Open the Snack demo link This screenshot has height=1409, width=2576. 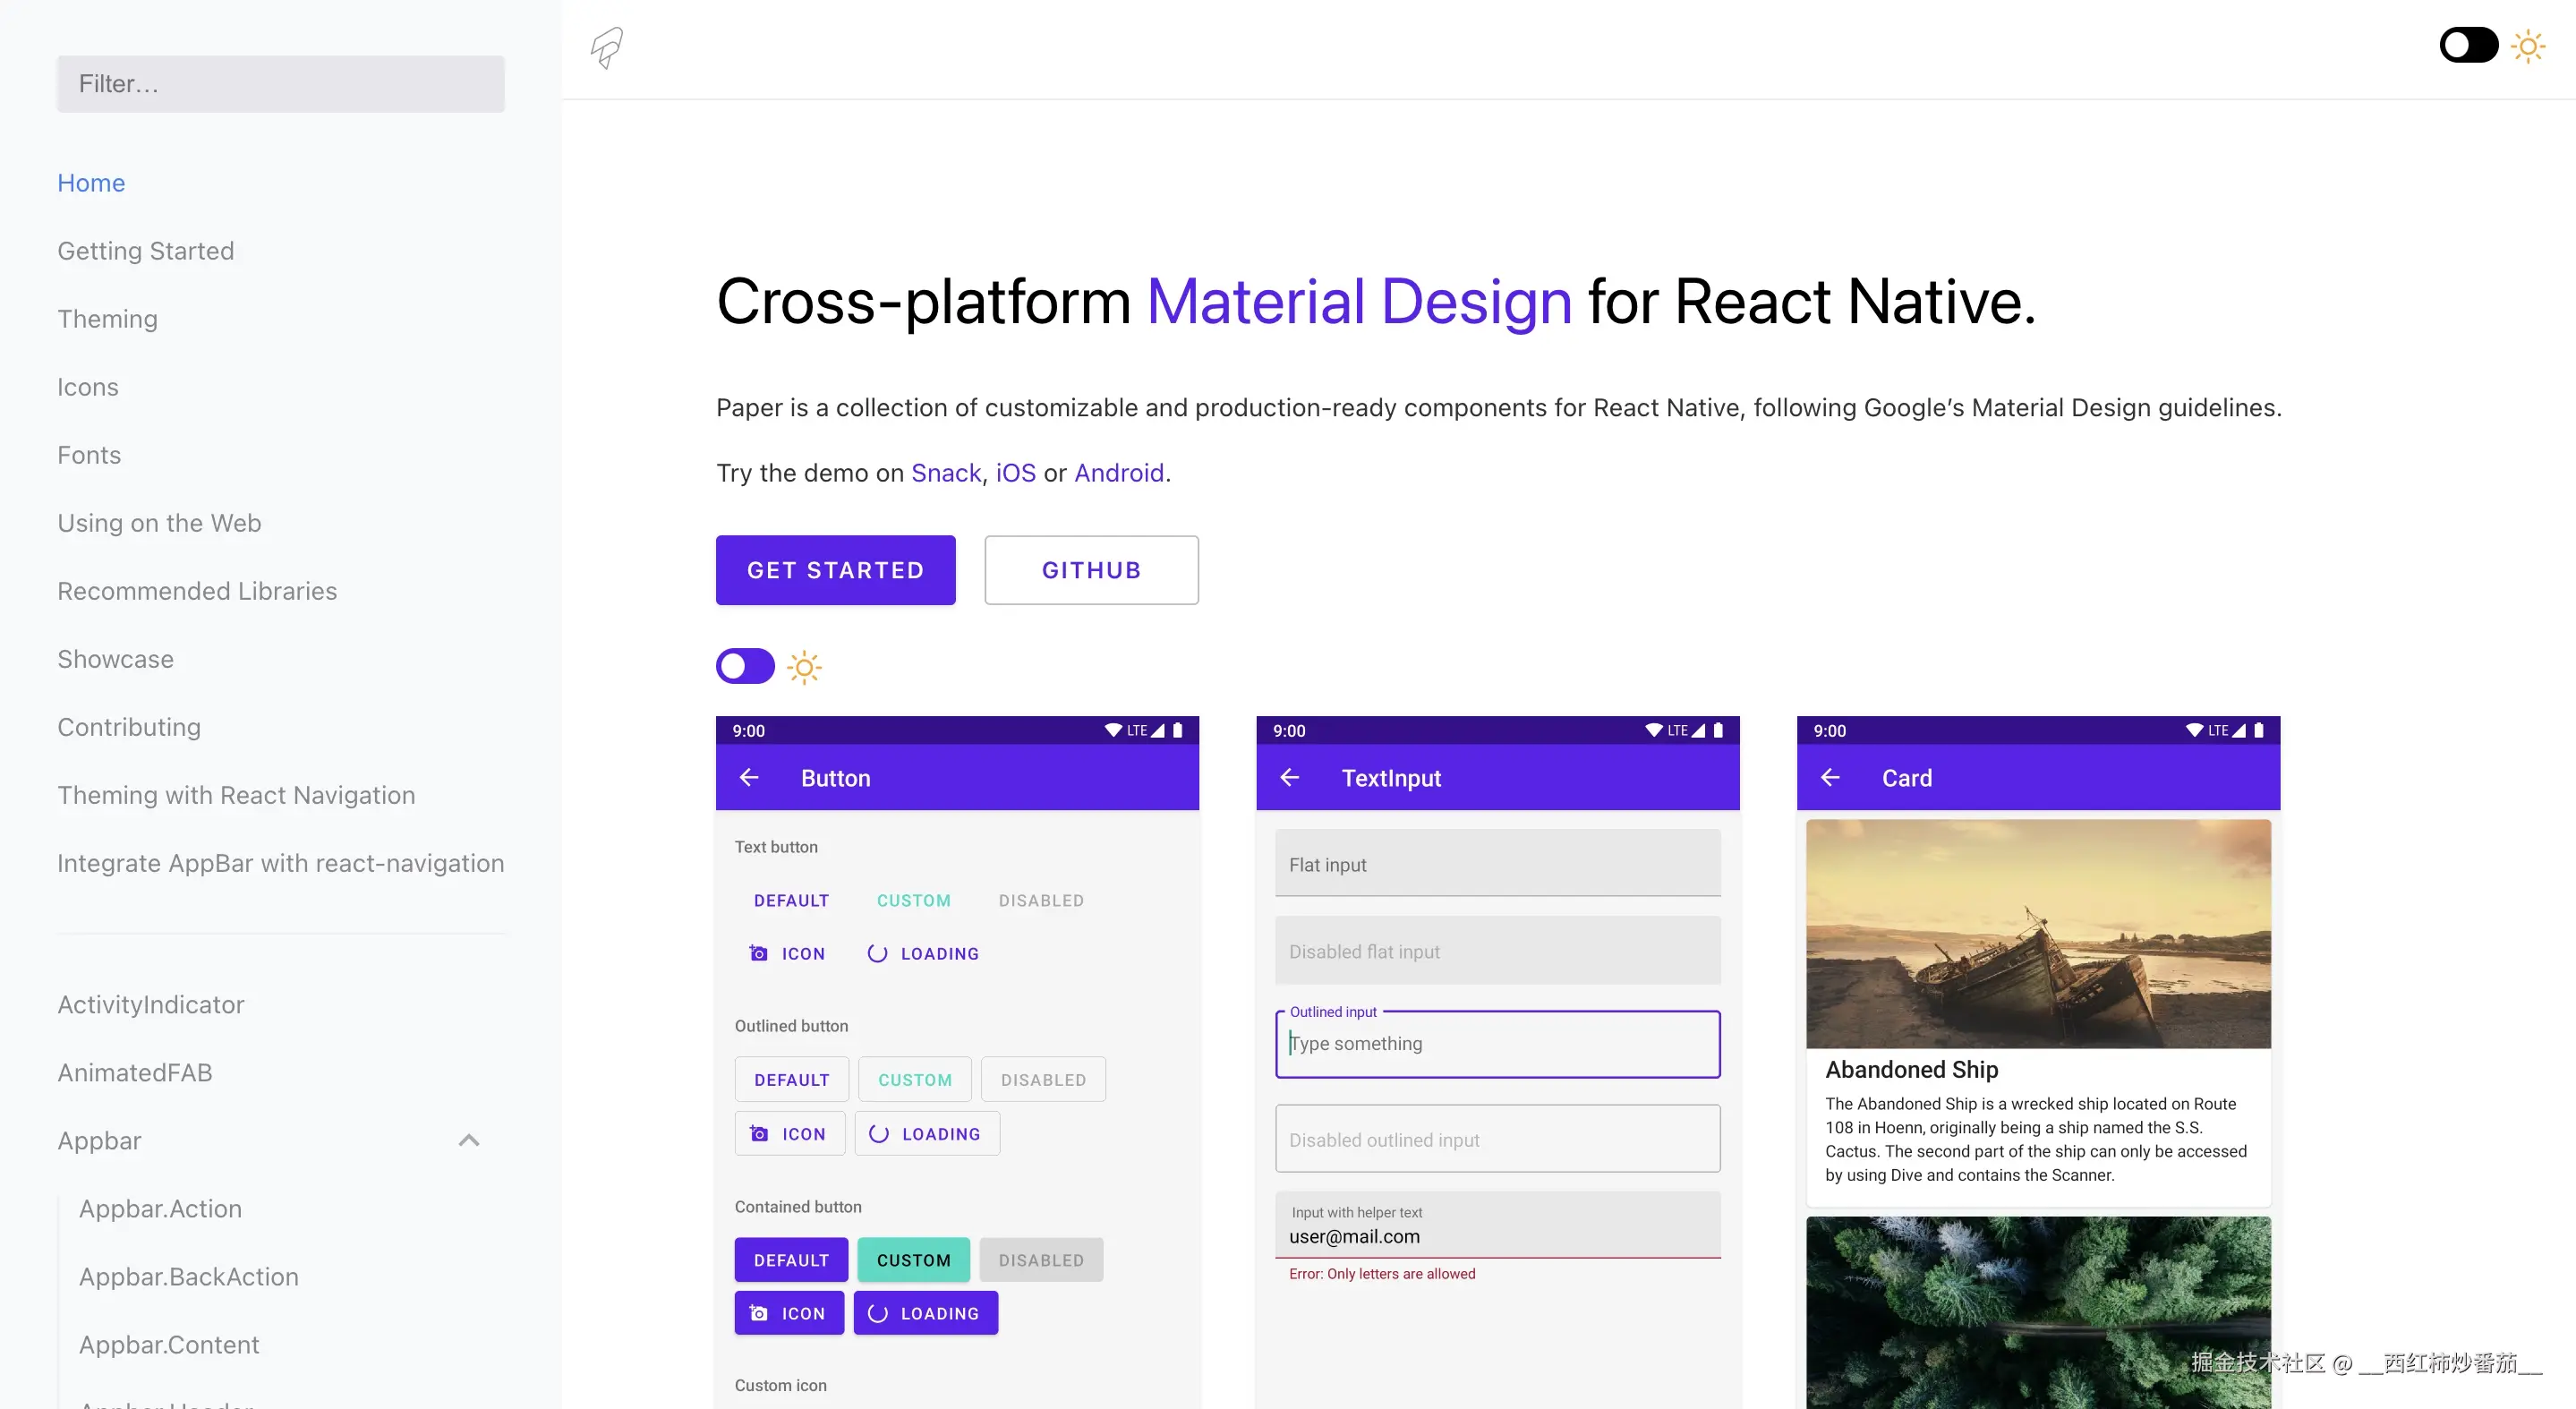coord(945,472)
